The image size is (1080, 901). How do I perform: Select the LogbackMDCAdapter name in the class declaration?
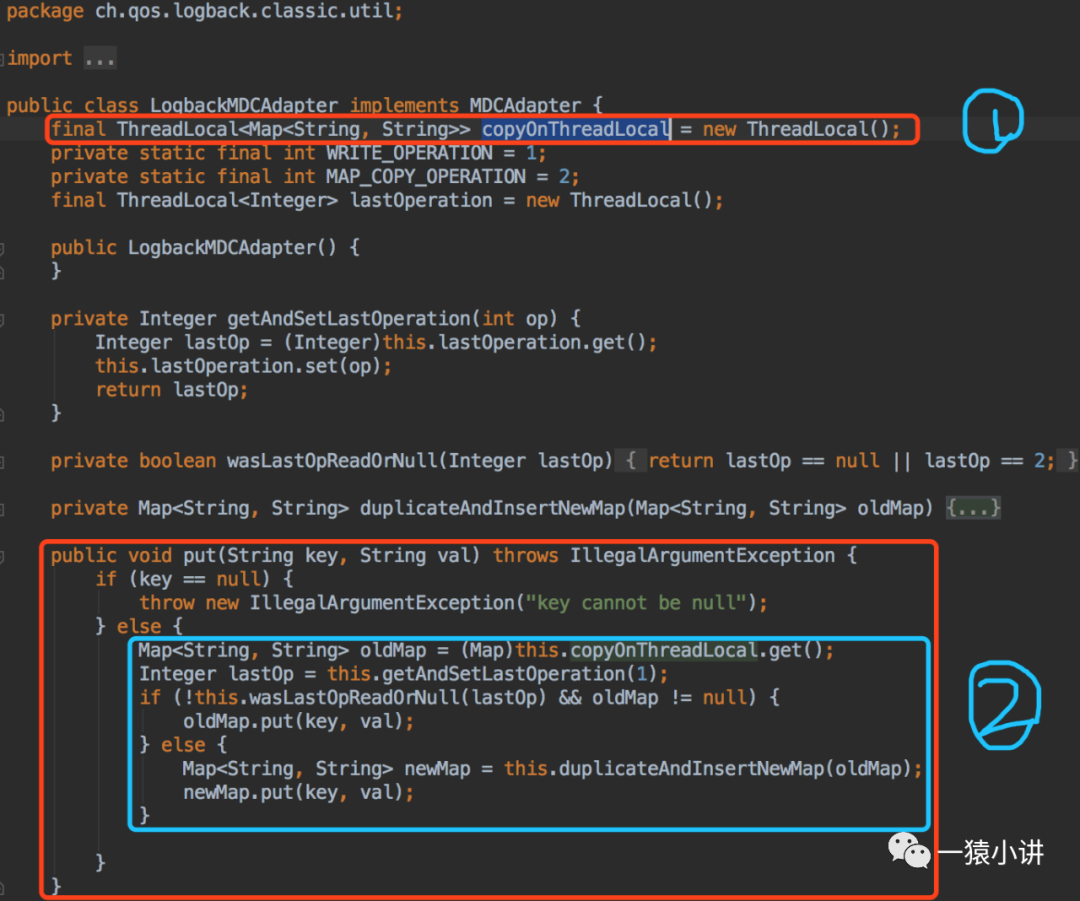pyautogui.click(x=244, y=105)
